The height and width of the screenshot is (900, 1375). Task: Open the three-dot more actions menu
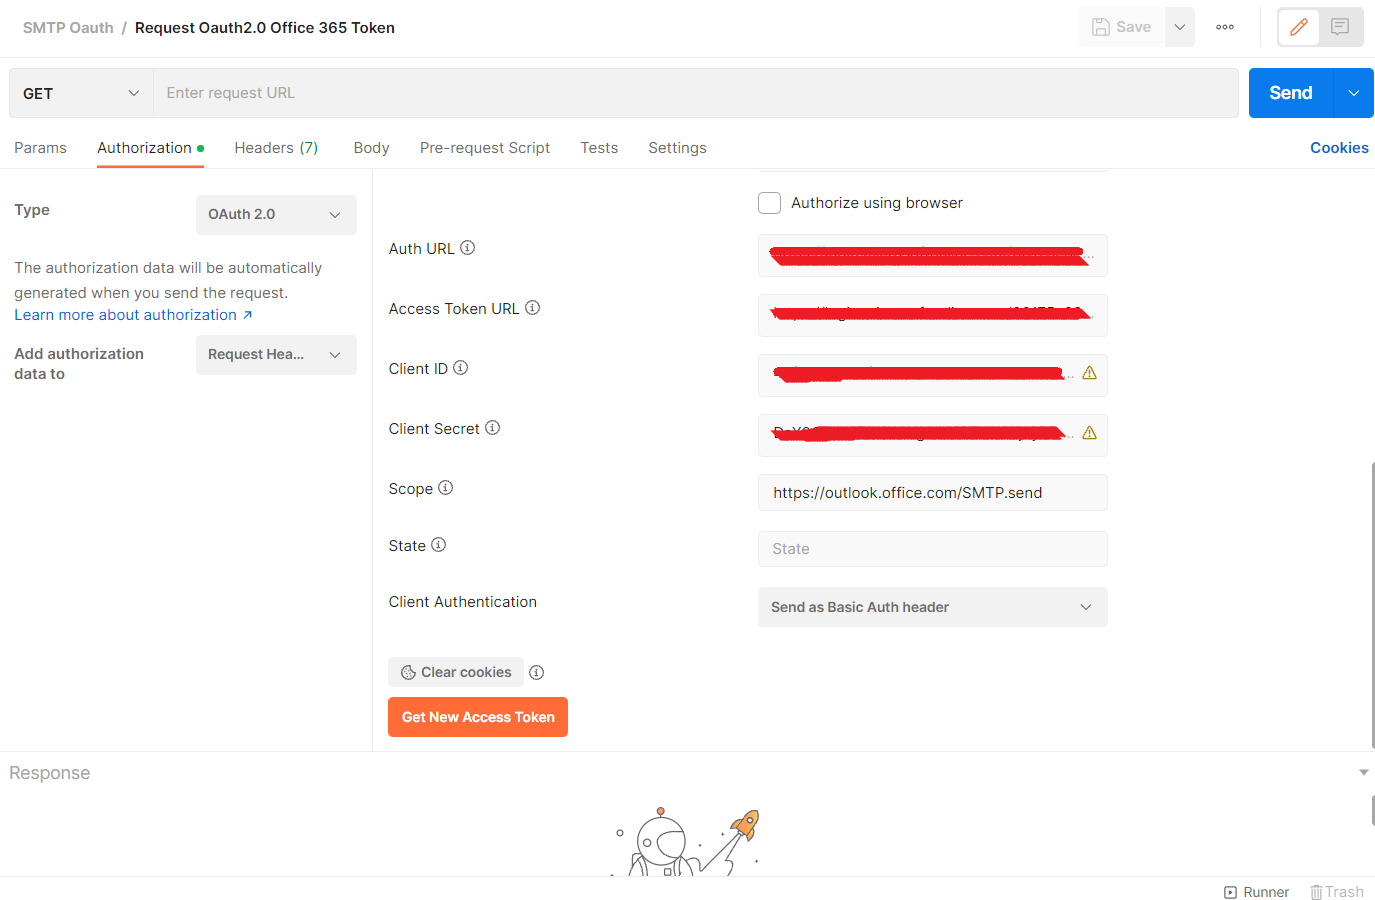pos(1225,27)
